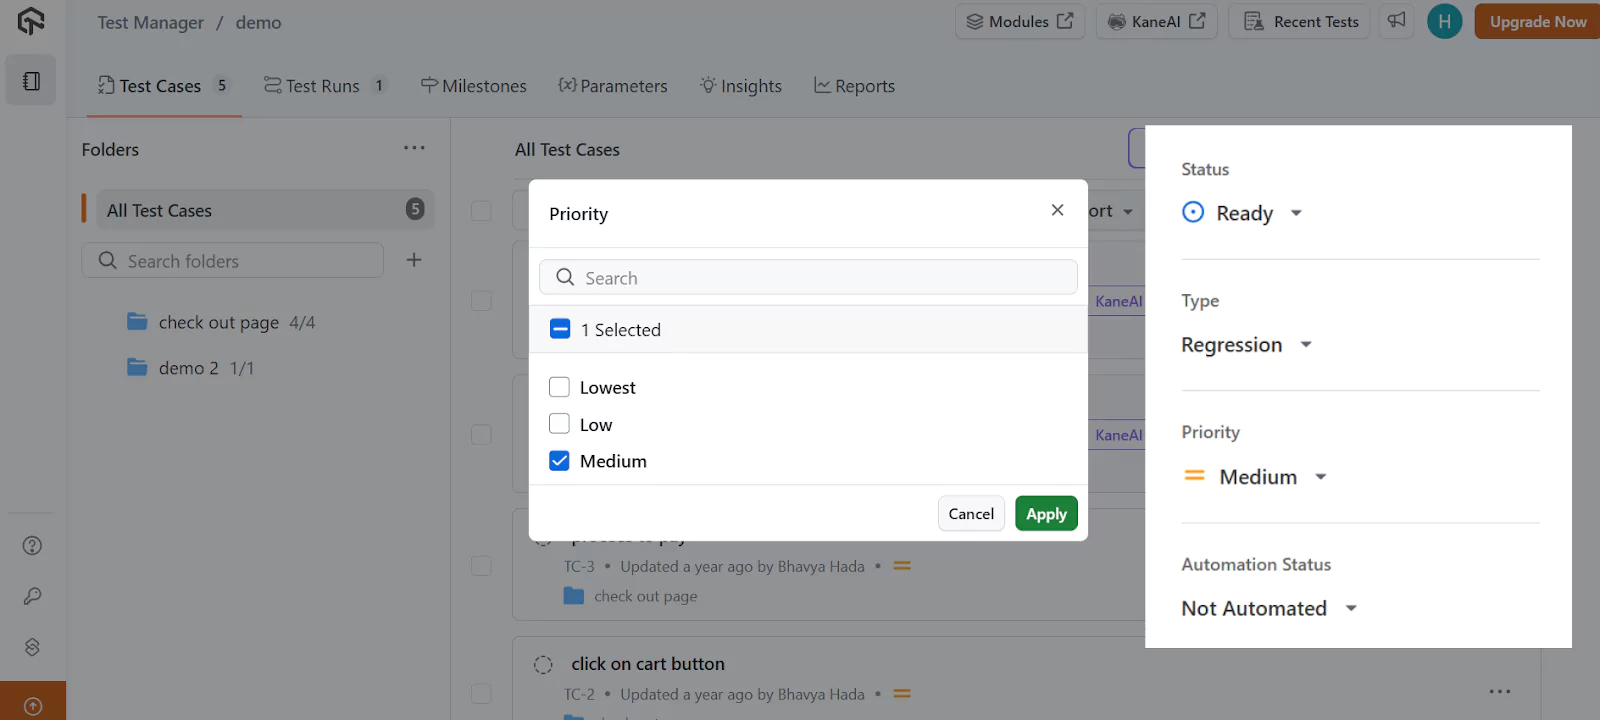Check the Lowest priority option
The image size is (1600, 720).
pyautogui.click(x=559, y=386)
